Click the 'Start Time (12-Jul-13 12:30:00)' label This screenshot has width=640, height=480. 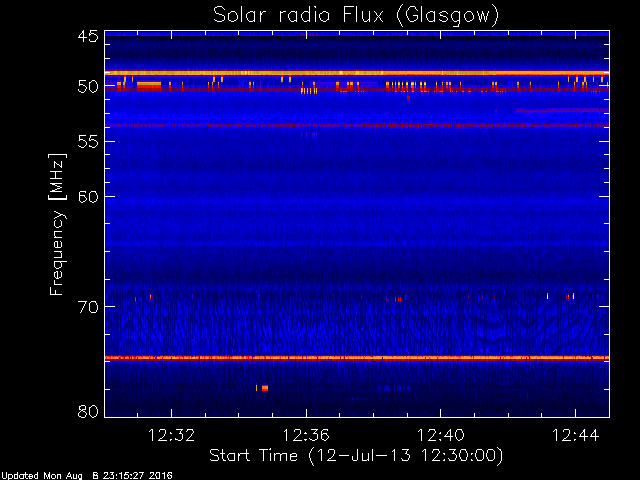(356, 456)
